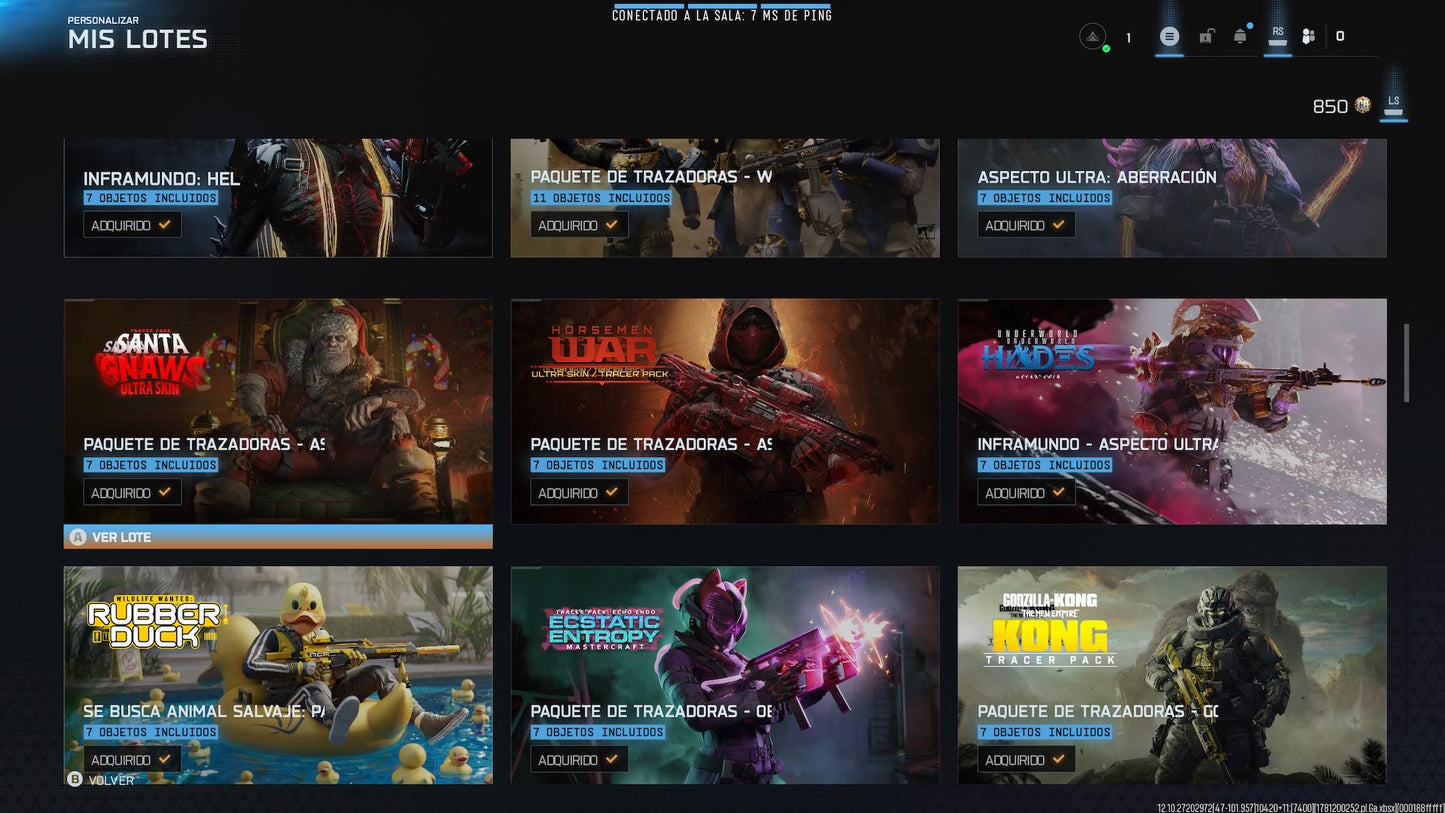Select the LS stick prompt icon
Image resolution: width=1445 pixels, height=813 pixels.
tap(1393, 105)
